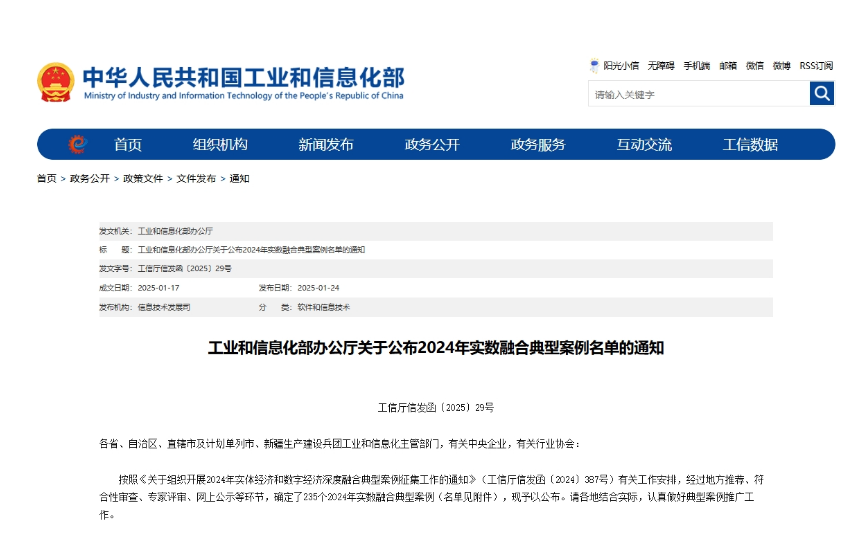865x534 pixels.
Task: Click the bold article headline
Action: tap(436, 348)
